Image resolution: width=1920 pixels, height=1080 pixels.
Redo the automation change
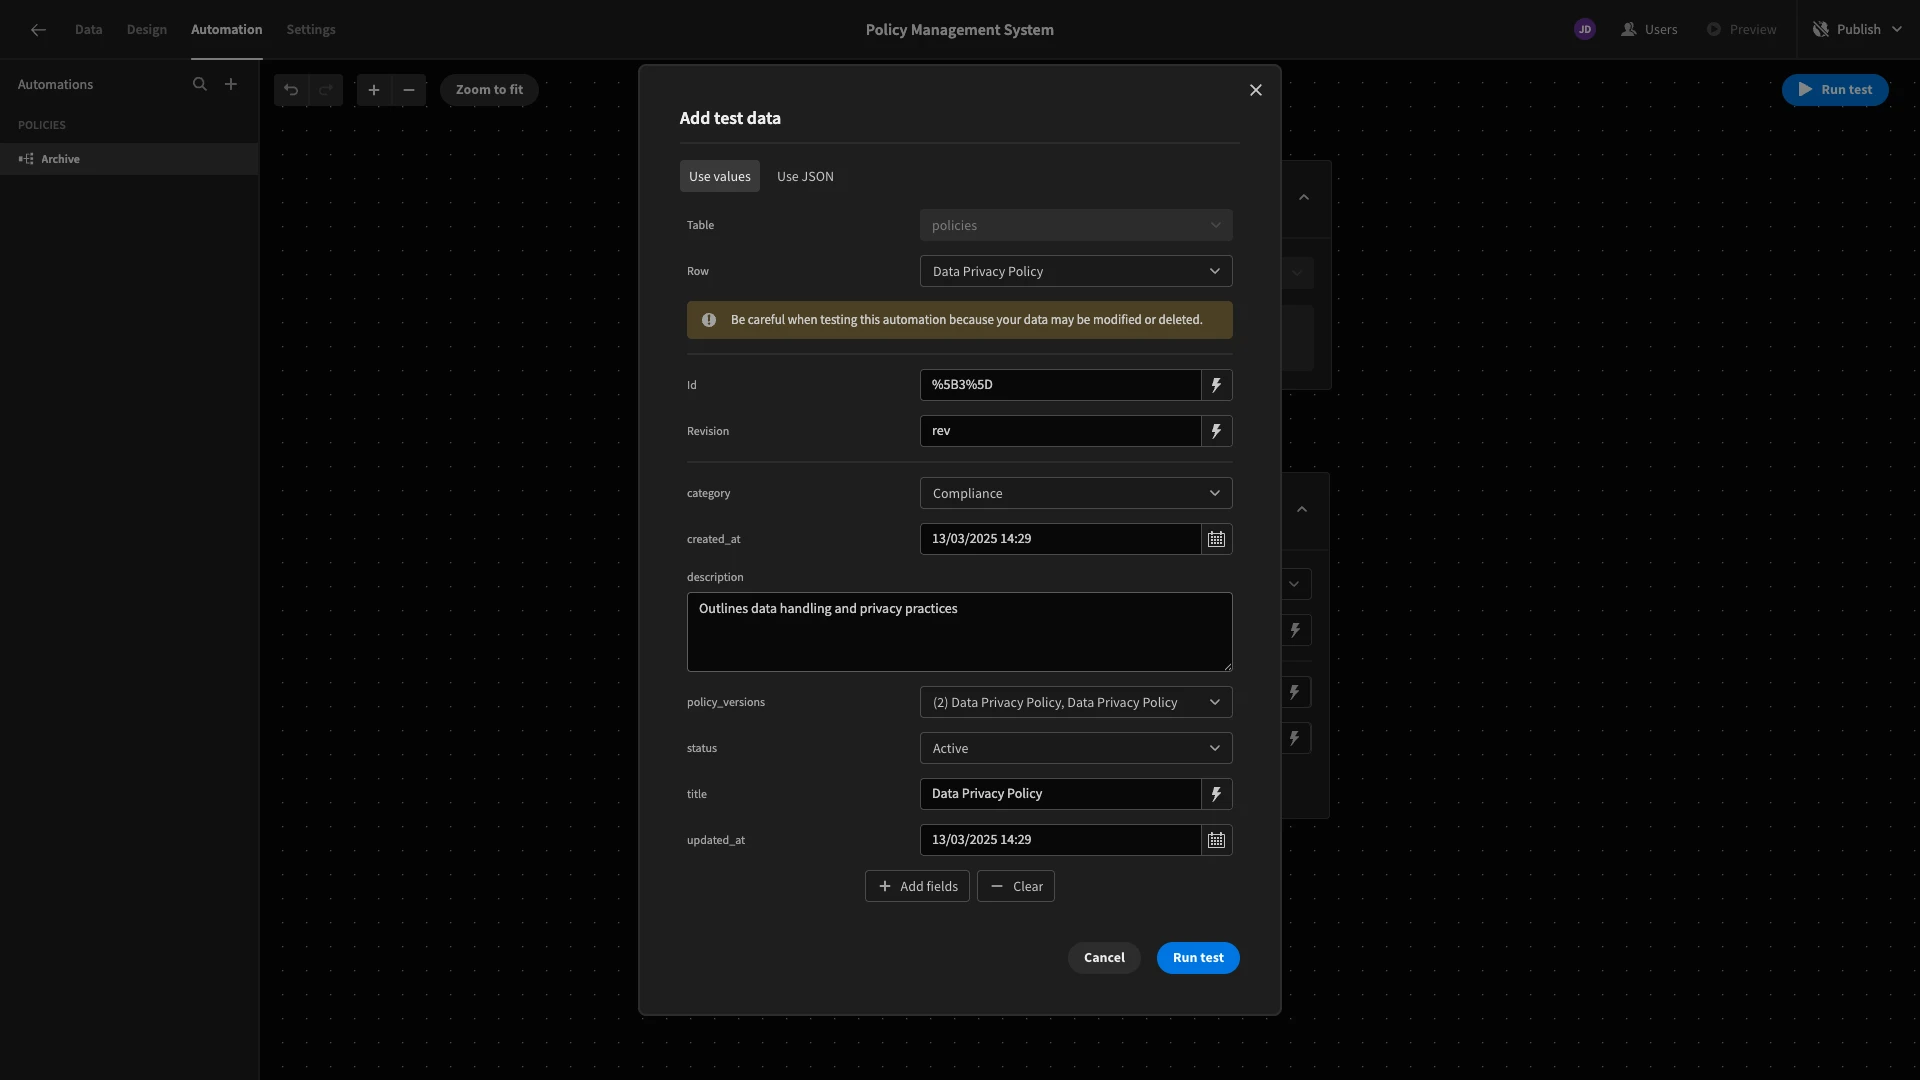(x=326, y=90)
